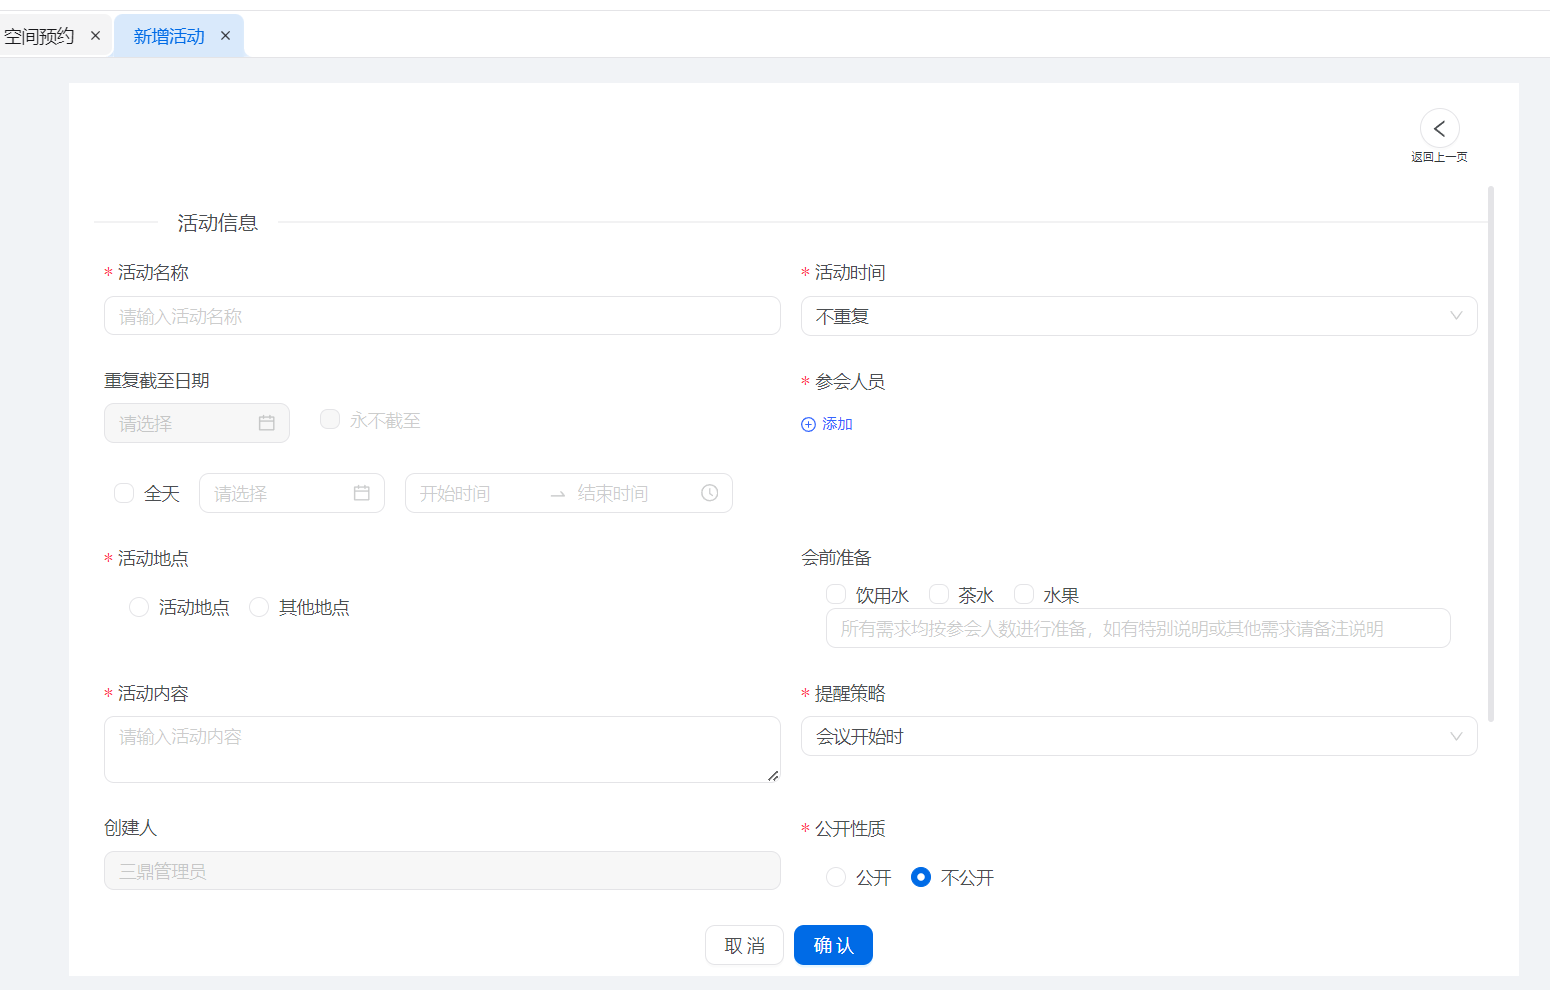This screenshot has width=1550, height=990.
Task: Close the 空间预约 tab
Action: pos(96,36)
